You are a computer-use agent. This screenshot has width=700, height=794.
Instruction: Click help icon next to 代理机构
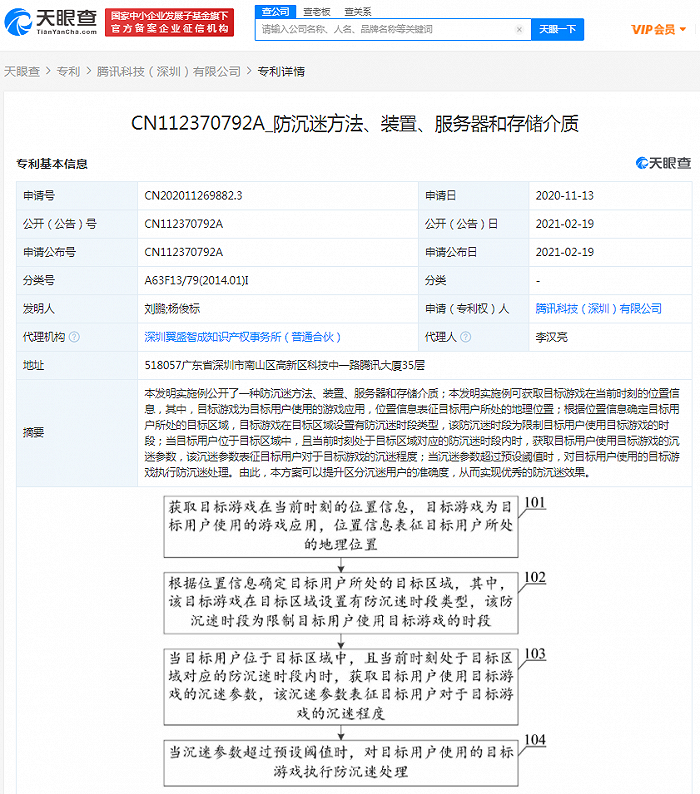pos(74,337)
